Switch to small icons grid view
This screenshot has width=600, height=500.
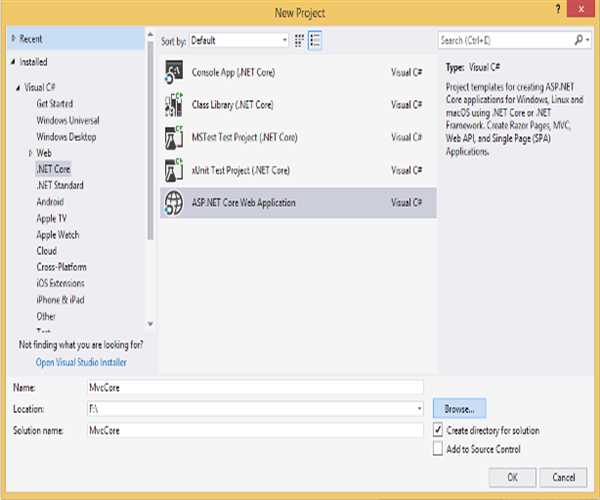tap(299, 41)
